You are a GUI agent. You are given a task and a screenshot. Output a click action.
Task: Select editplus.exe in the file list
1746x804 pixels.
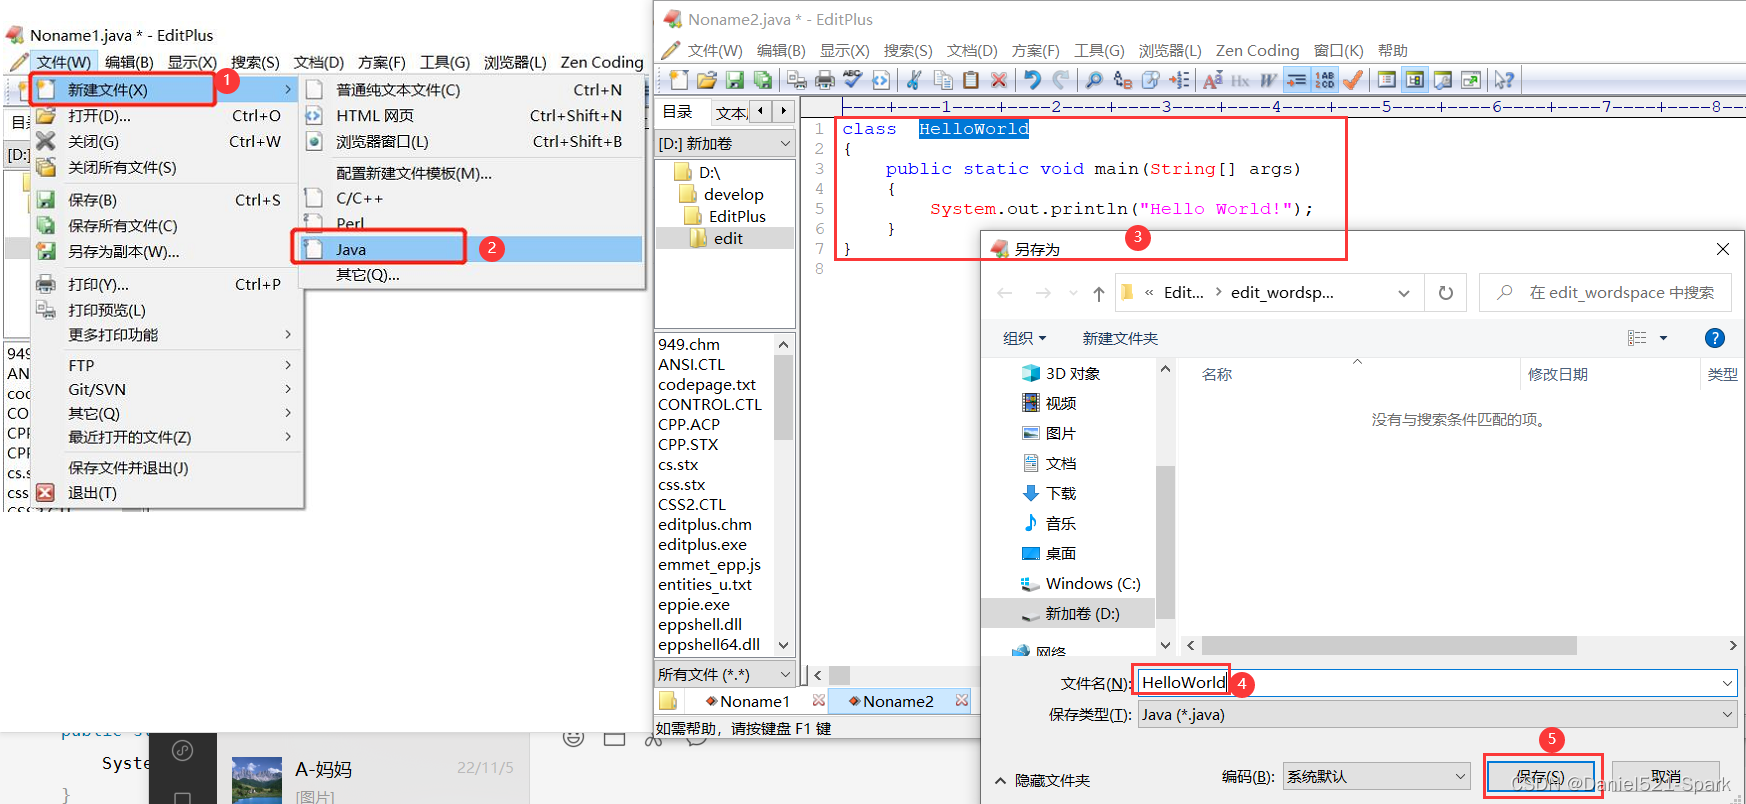(702, 544)
